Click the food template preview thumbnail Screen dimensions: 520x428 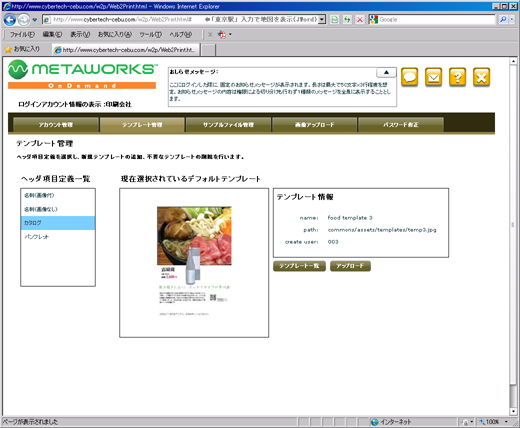pyautogui.click(x=194, y=262)
